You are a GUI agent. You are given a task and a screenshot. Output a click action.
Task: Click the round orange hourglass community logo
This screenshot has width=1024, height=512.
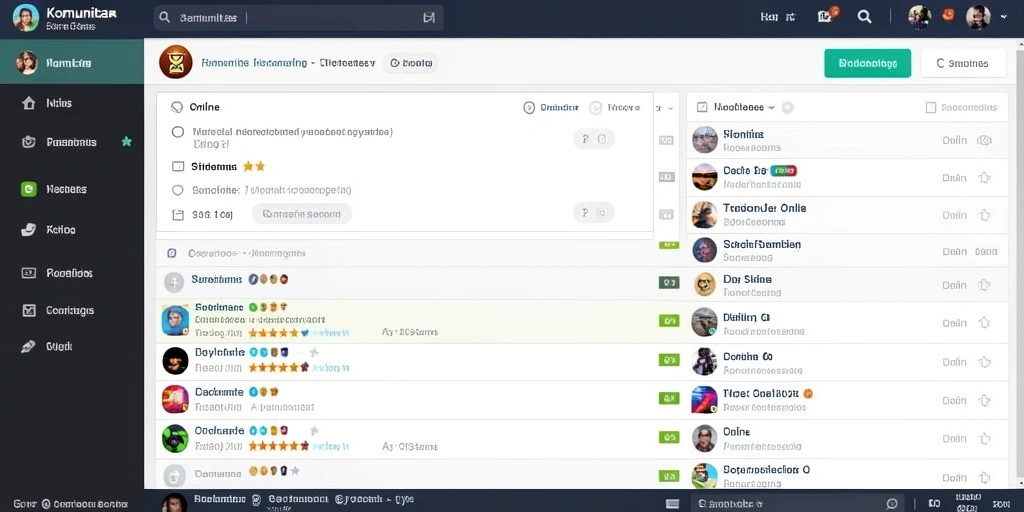tap(176, 63)
